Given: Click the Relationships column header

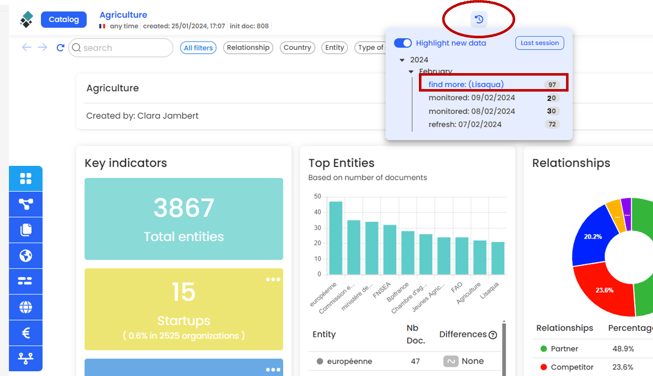Looking at the screenshot, I should tap(565, 328).
